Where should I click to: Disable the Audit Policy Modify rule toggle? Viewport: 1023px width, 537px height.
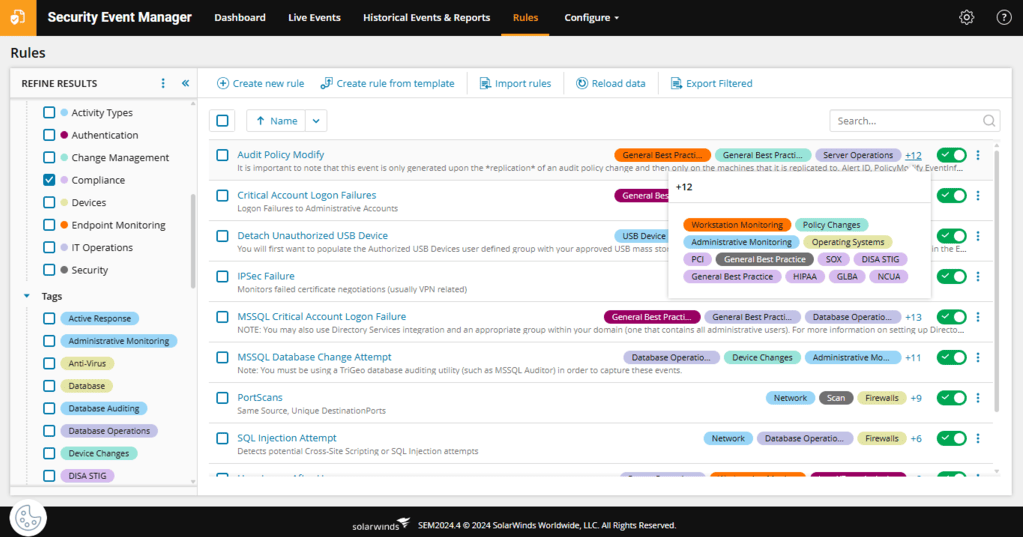pos(951,155)
